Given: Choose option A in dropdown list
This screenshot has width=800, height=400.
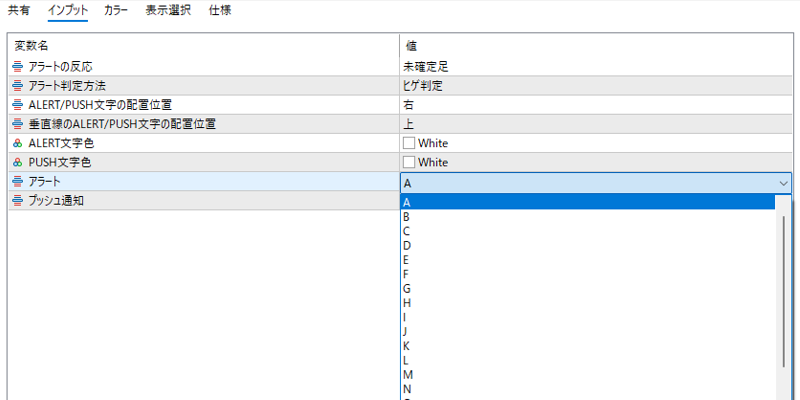Looking at the screenshot, I should coord(588,203).
